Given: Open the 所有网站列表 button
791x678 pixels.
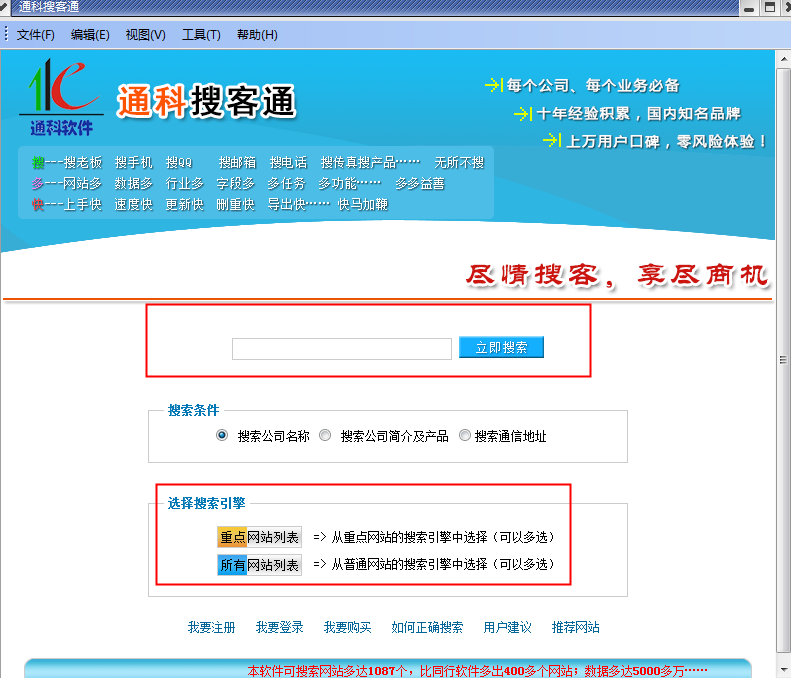Looking at the screenshot, I should click(259, 565).
